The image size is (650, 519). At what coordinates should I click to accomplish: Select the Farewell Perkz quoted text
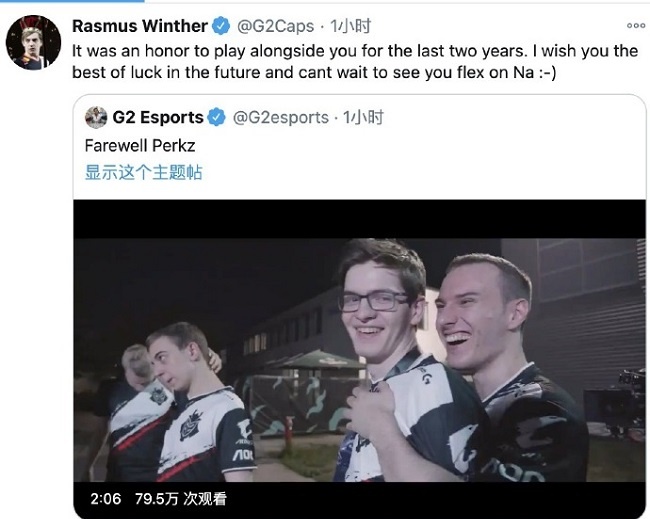pyautogui.click(x=140, y=146)
